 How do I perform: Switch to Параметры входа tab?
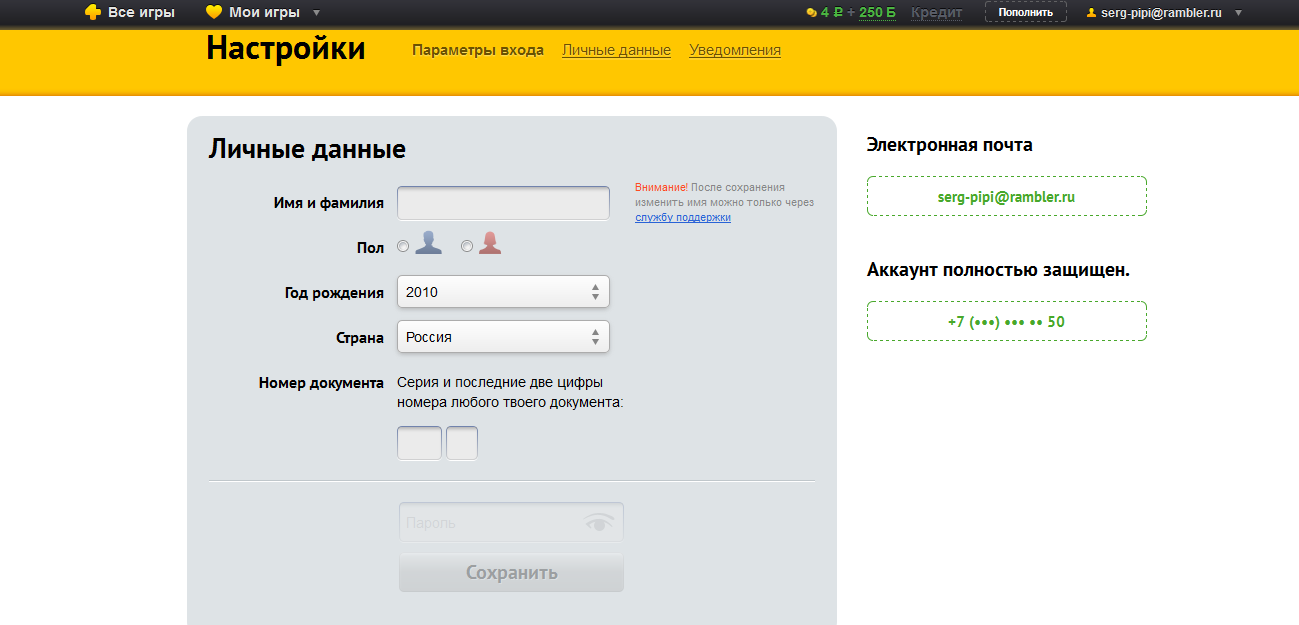478,50
